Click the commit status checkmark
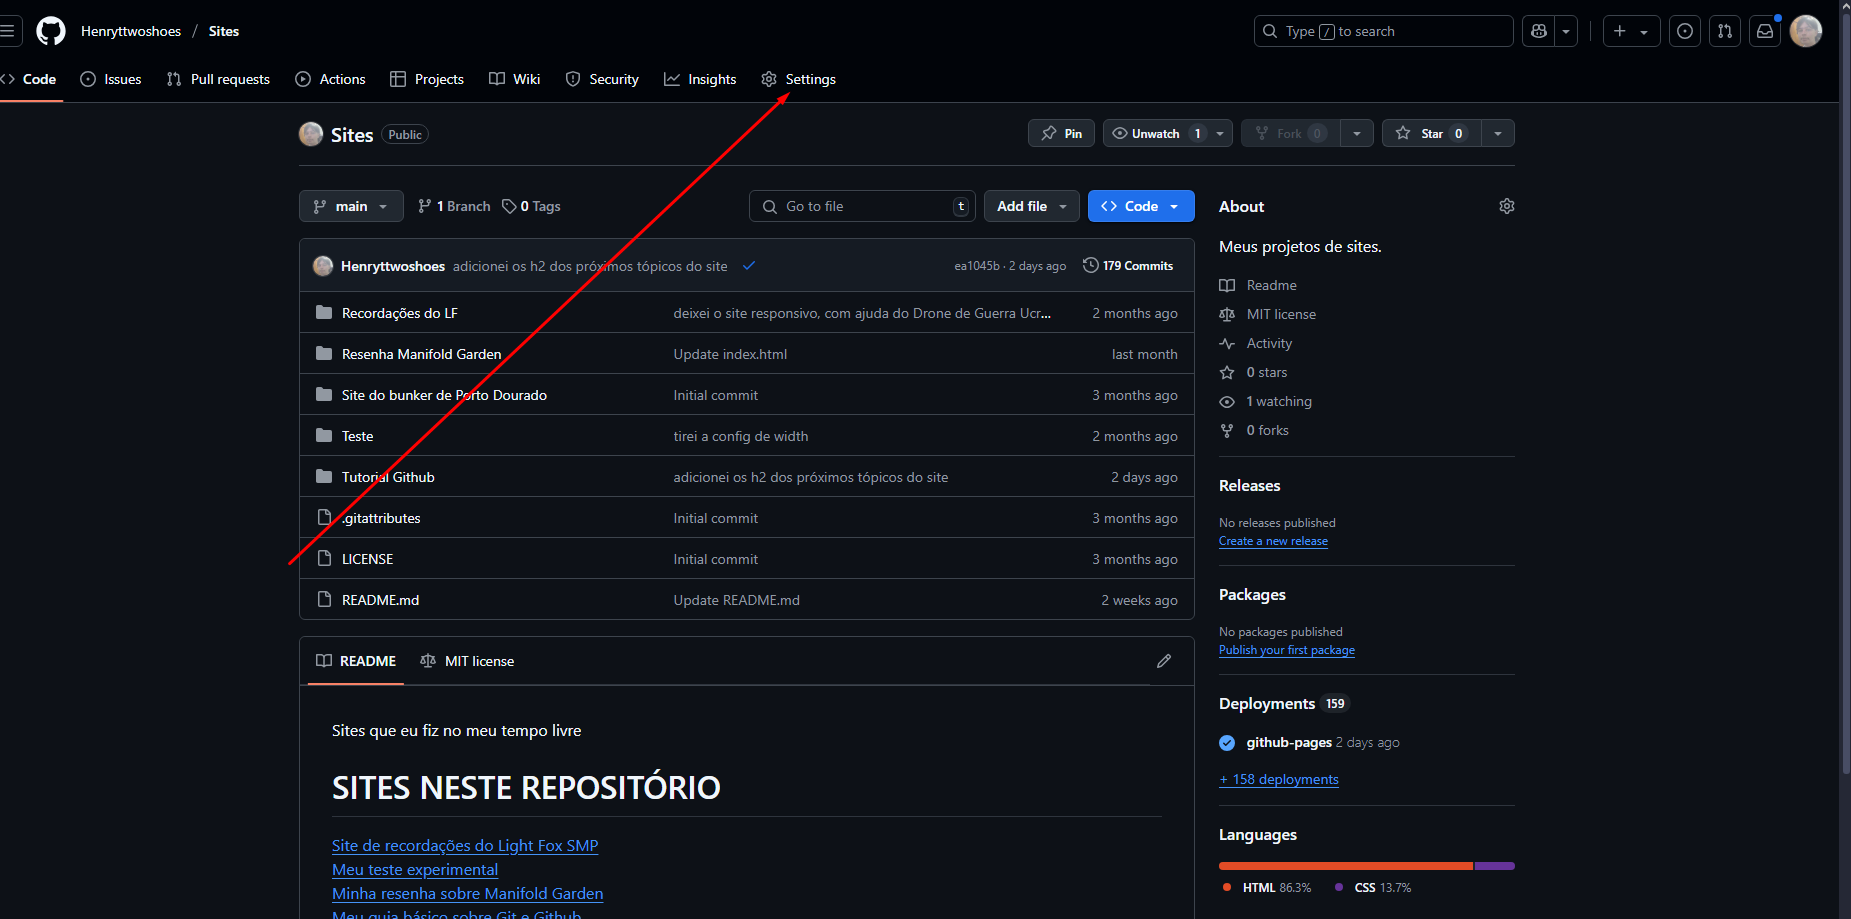1851x919 pixels. (x=749, y=266)
